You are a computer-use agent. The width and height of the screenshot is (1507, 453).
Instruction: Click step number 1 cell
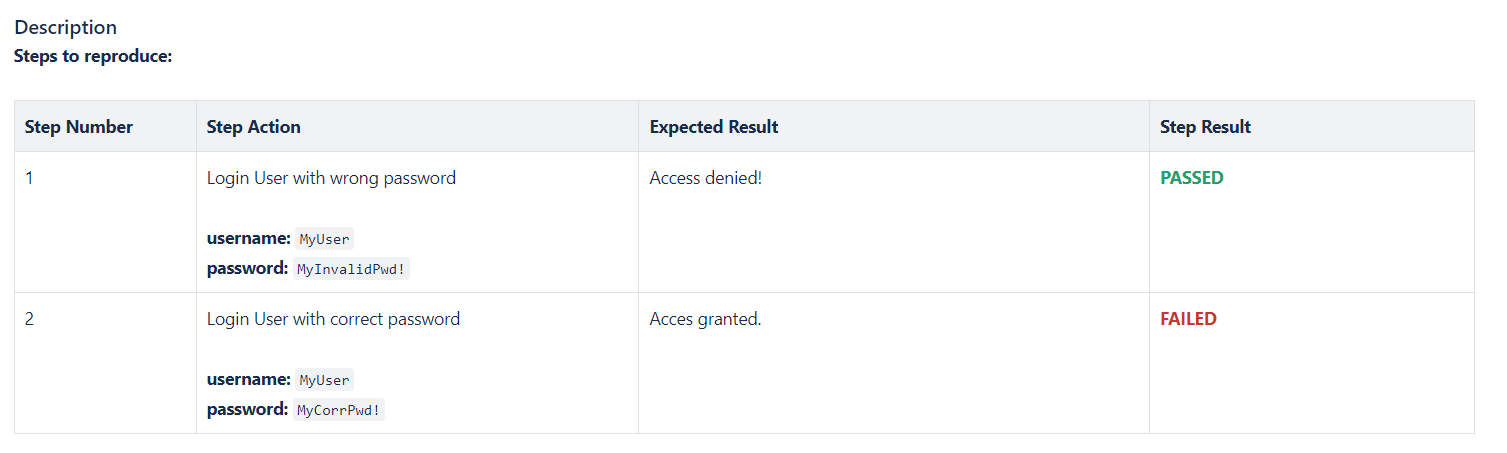coord(30,178)
